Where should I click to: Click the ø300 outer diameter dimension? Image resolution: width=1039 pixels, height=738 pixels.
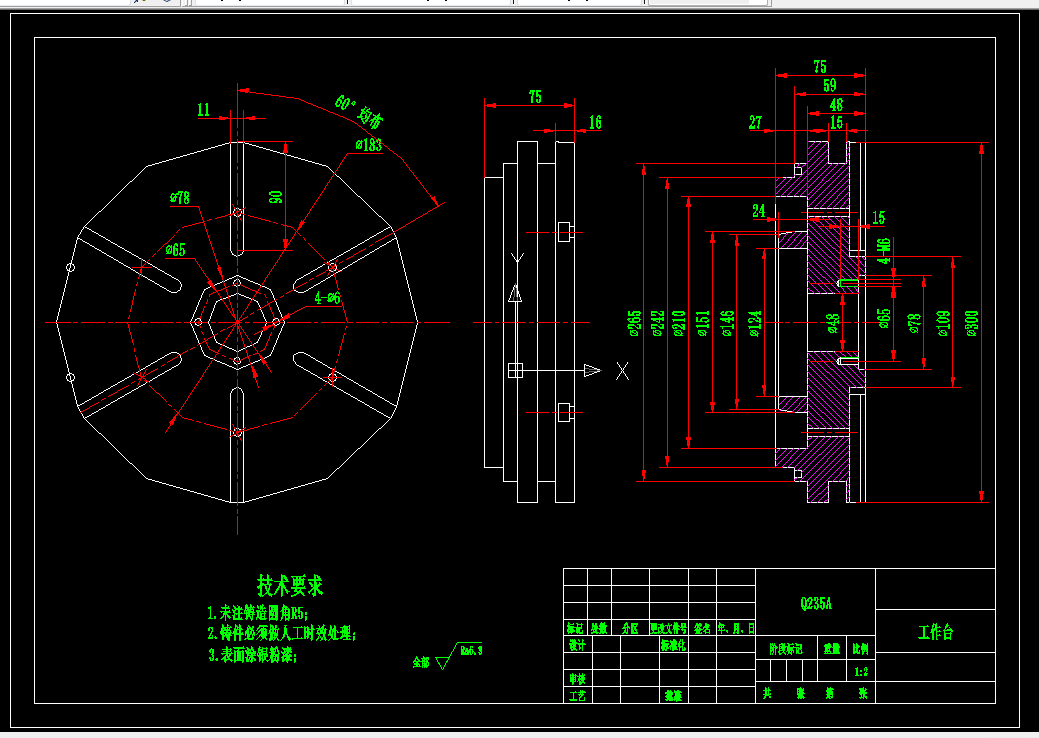pyautogui.click(x=971, y=323)
